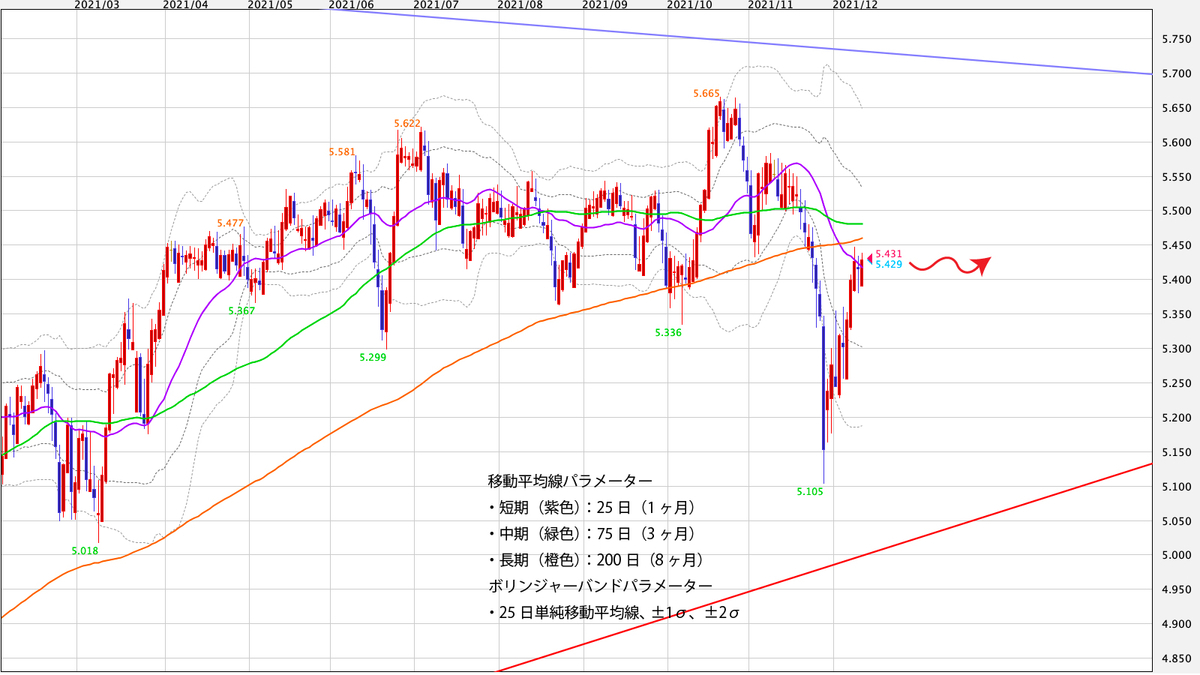Select the 2021/06 date label
1200x675 pixels.
350,5
